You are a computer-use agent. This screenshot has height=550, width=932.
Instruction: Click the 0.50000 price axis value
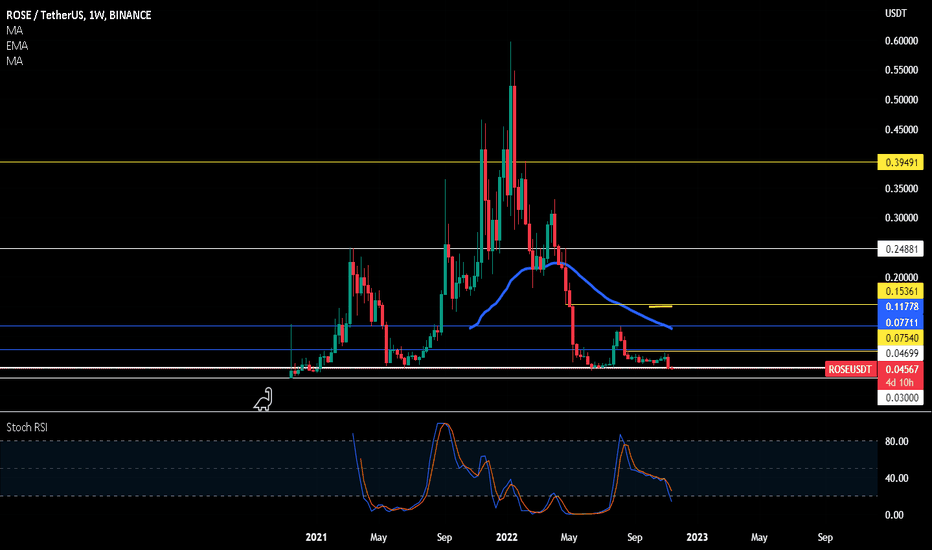(901, 100)
